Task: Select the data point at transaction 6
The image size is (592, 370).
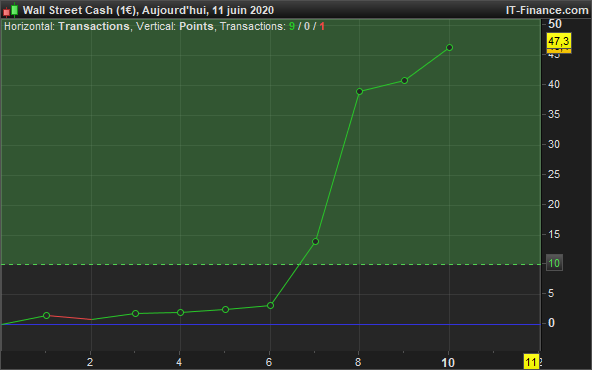Action: point(270,305)
